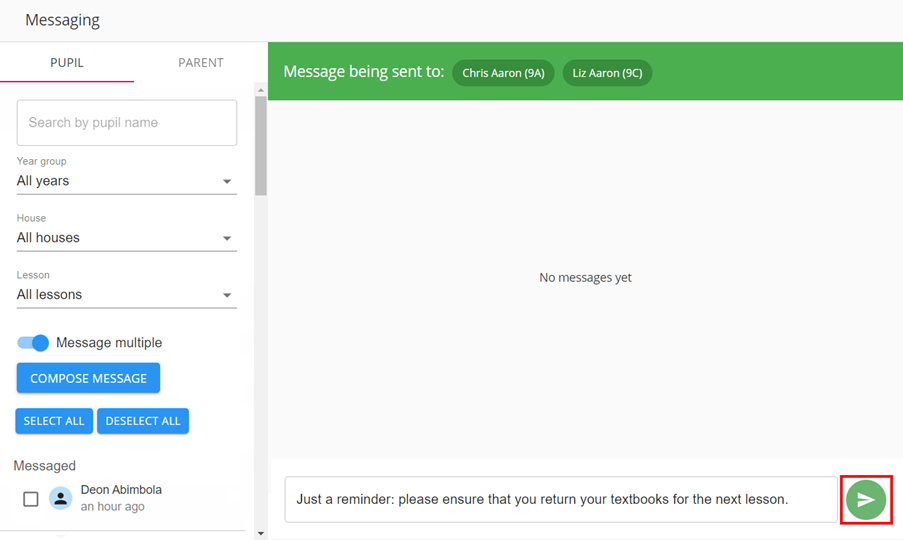This screenshot has width=903, height=540.
Task: Expand the House dropdown showing All houses
Action: click(x=127, y=238)
